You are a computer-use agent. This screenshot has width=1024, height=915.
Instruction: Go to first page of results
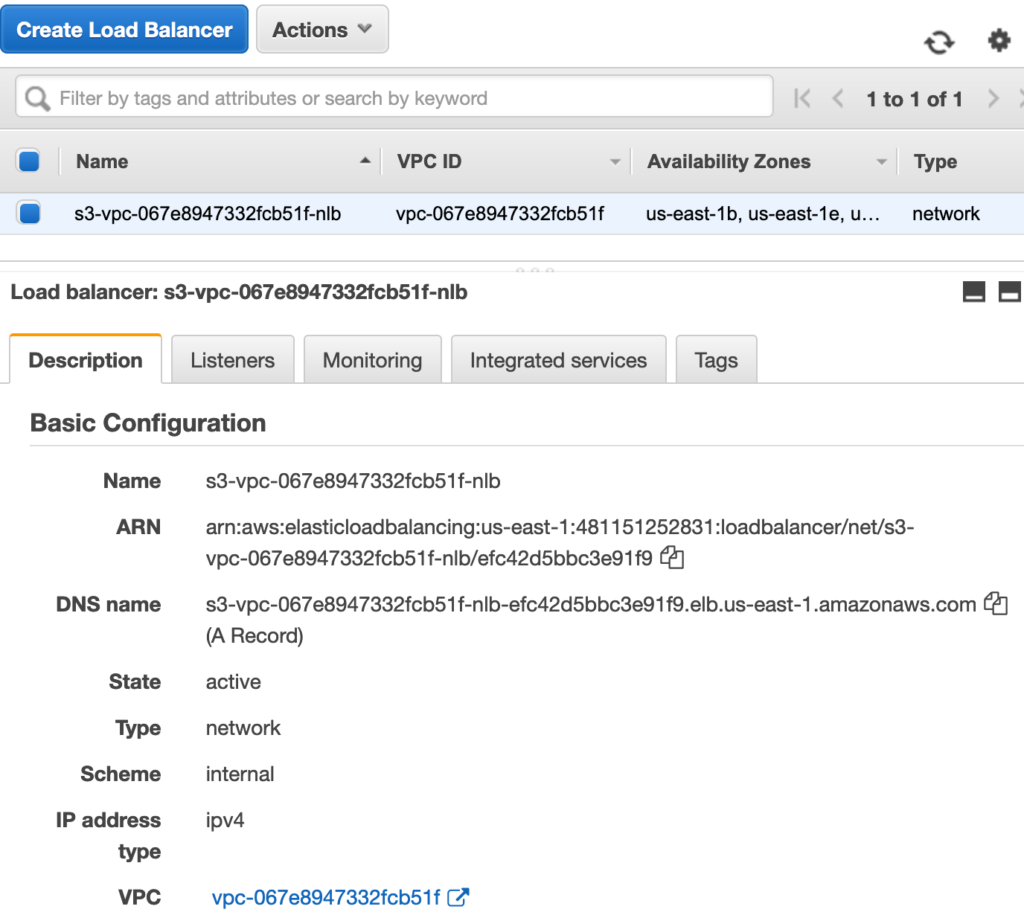click(x=802, y=99)
